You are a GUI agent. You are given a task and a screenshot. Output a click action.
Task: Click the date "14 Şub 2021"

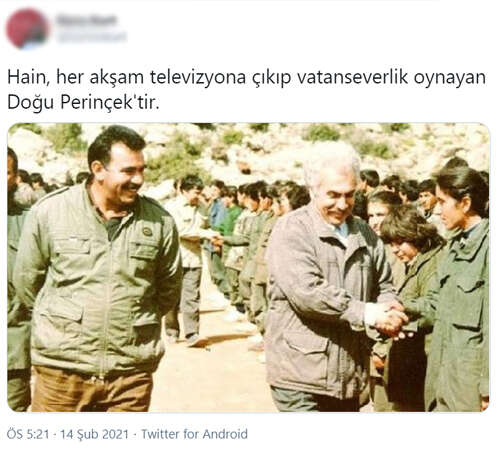tap(94, 434)
